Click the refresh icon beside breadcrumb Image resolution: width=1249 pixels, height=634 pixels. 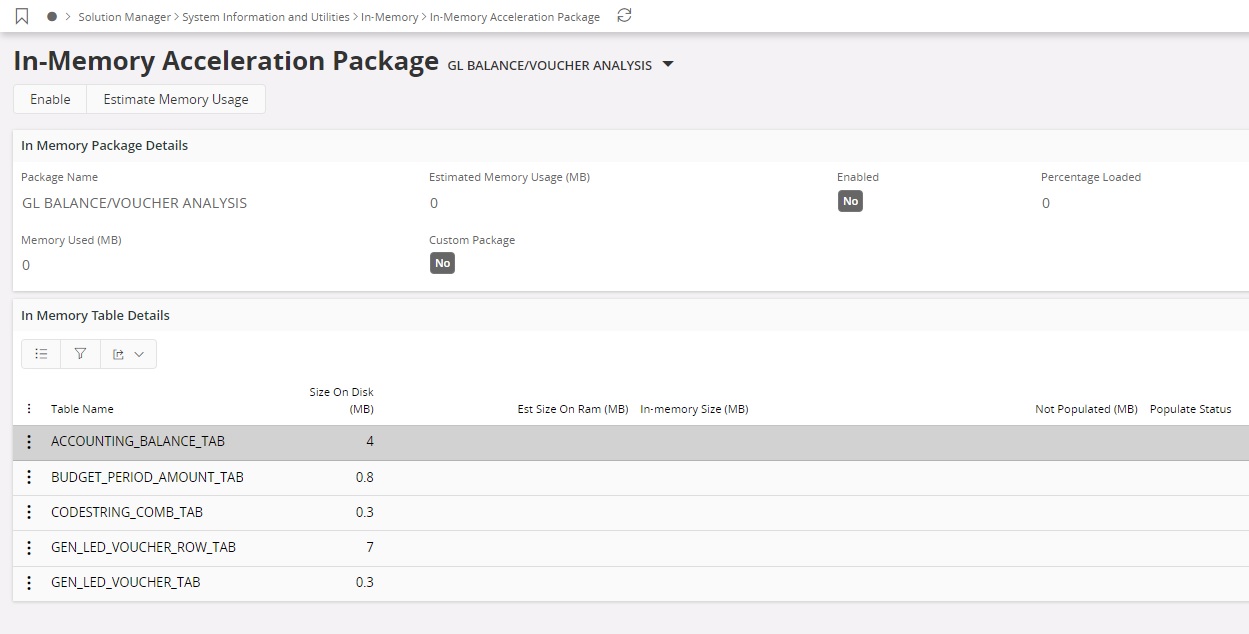624,16
